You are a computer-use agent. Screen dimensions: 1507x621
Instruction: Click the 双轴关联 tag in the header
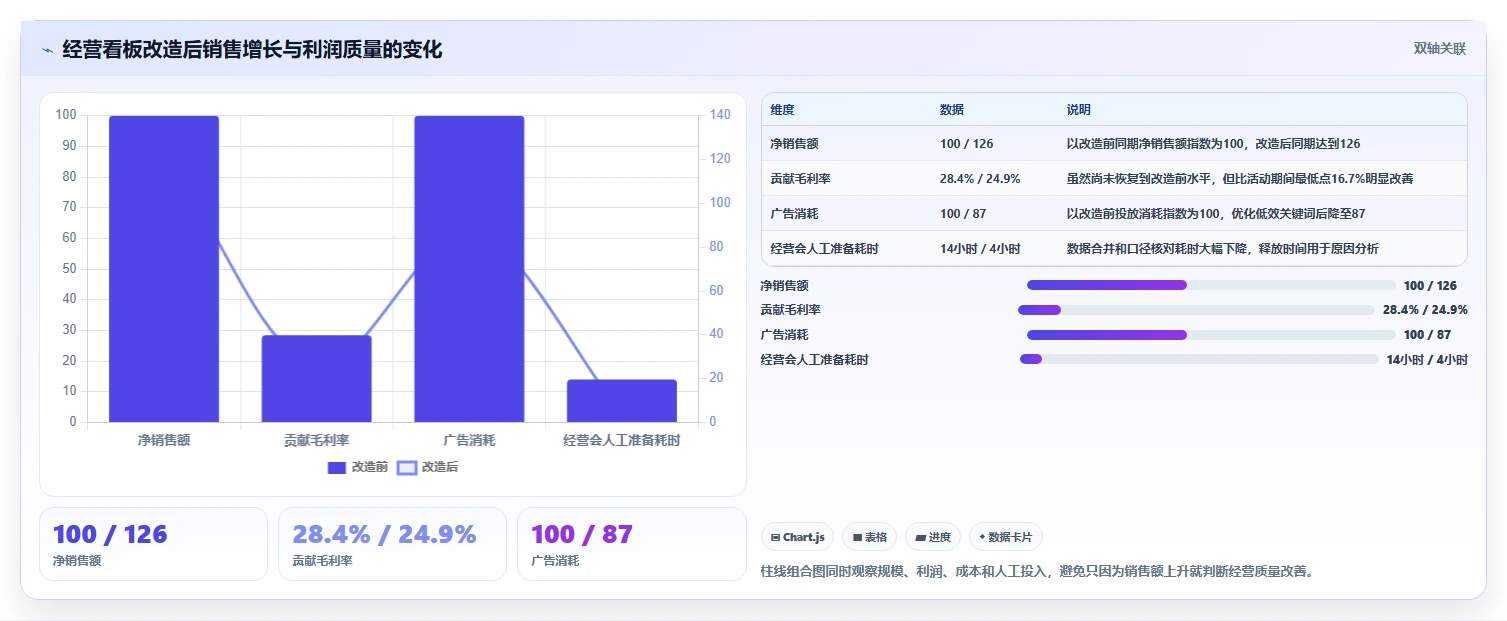(1439, 49)
